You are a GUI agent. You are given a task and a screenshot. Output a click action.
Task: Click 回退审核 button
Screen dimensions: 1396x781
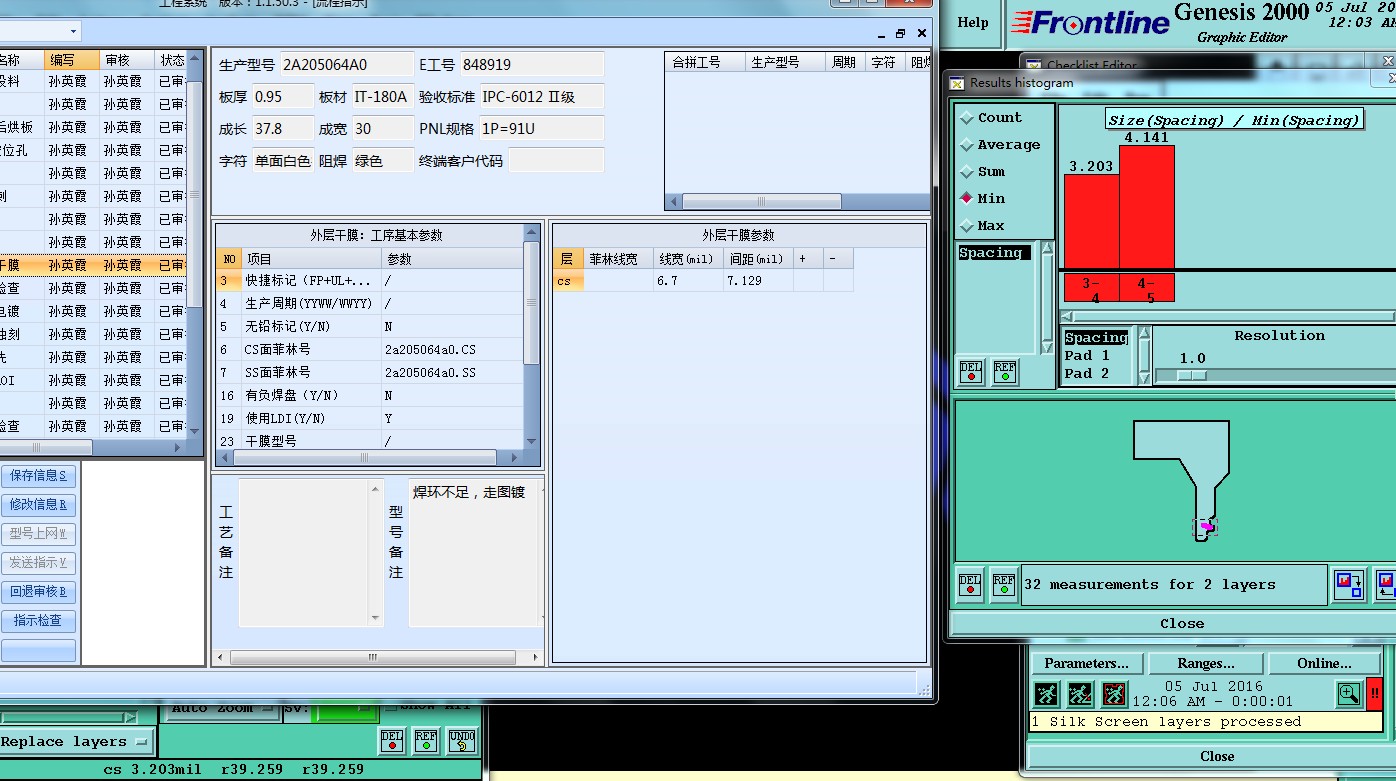click(39, 592)
